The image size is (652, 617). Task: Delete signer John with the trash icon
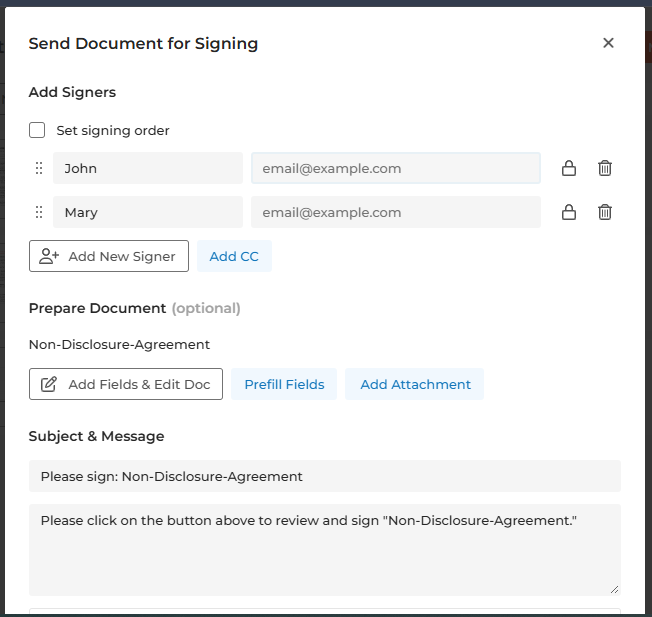[x=605, y=168]
